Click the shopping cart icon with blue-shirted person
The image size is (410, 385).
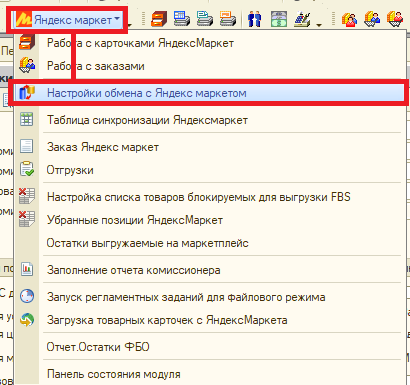[x=372, y=19]
